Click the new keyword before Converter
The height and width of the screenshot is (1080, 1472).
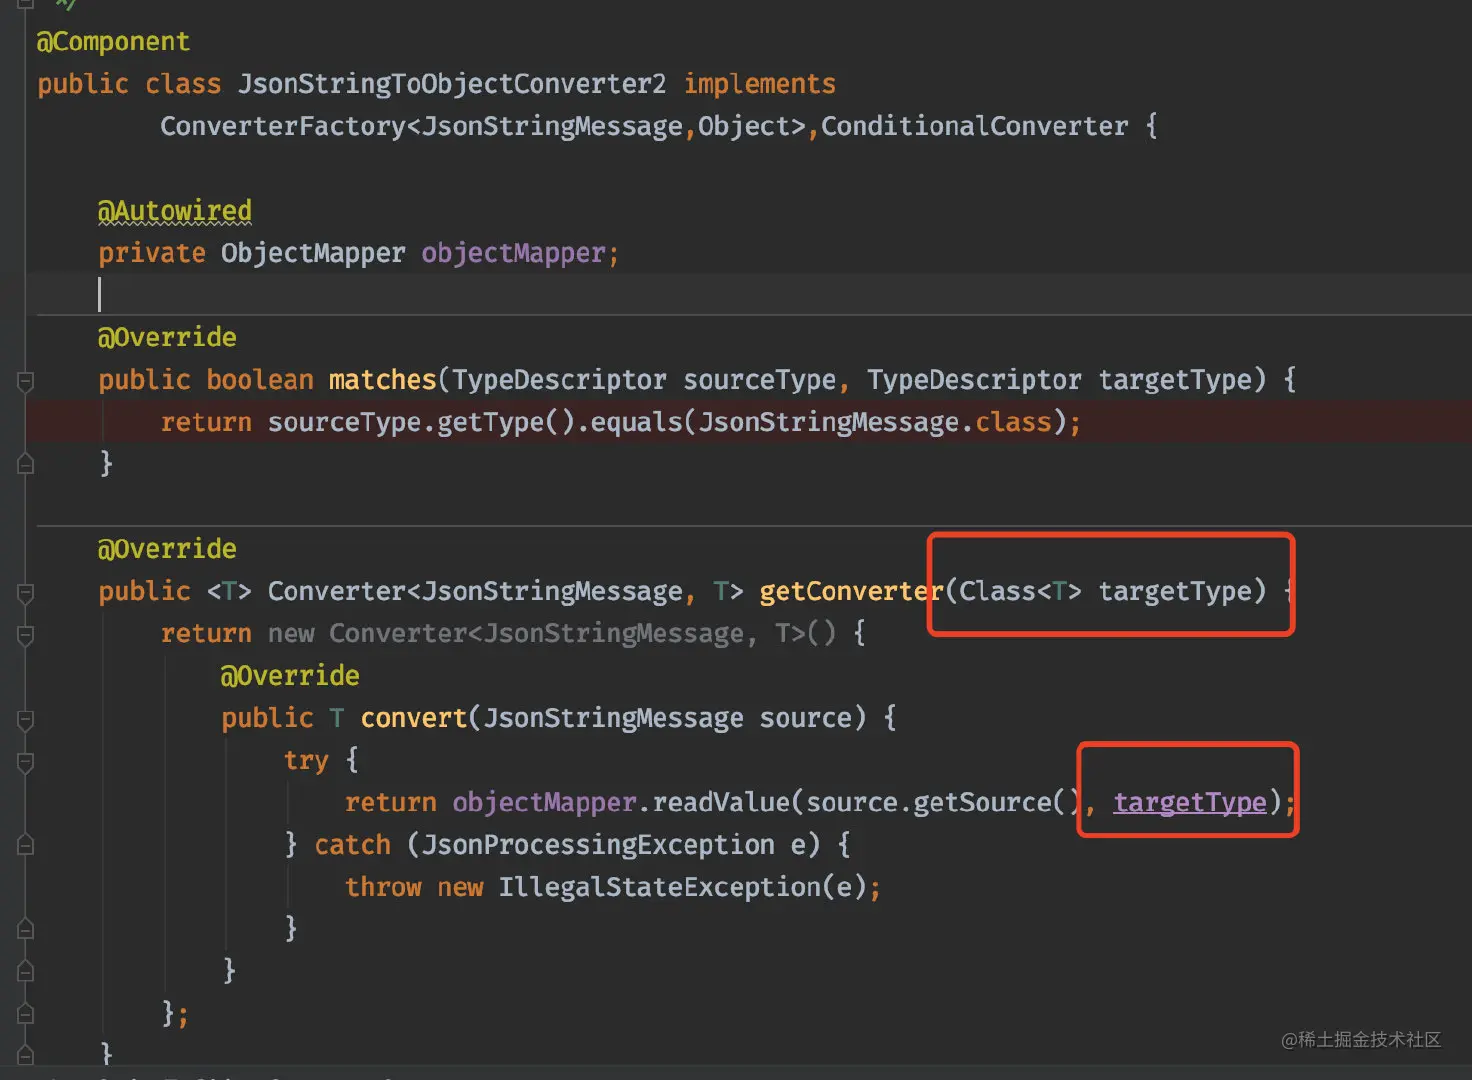pyautogui.click(x=291, y=634)
